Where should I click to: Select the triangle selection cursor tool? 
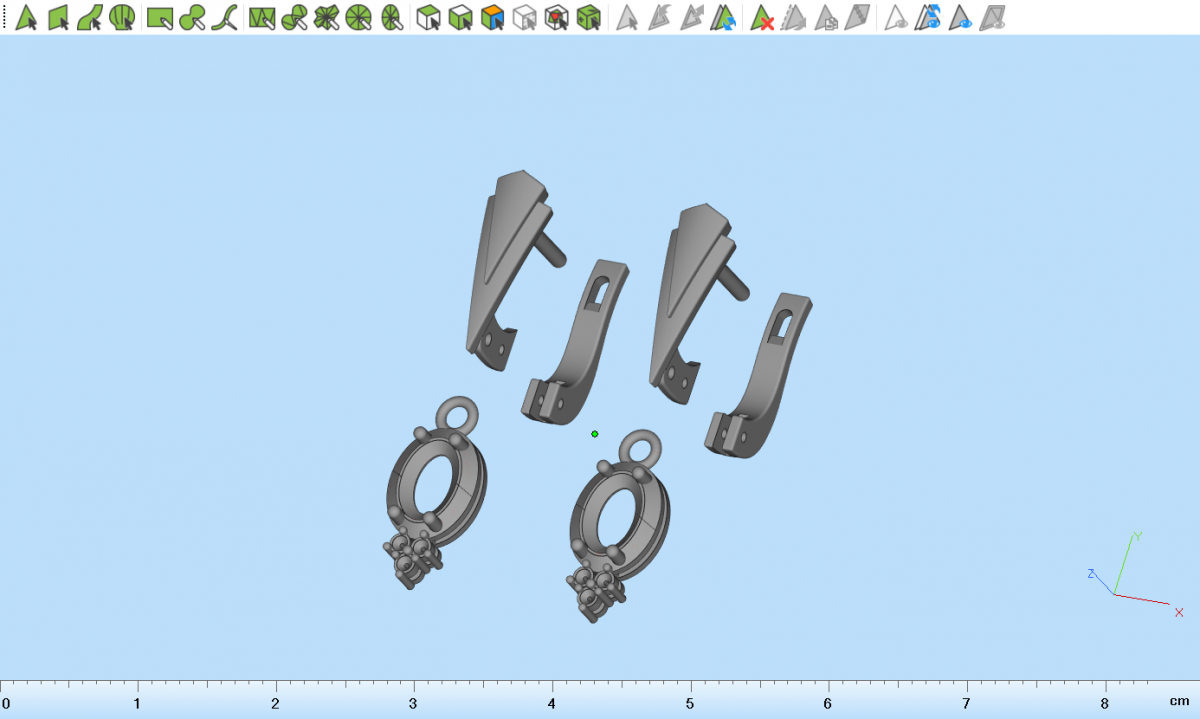point(27,17)
